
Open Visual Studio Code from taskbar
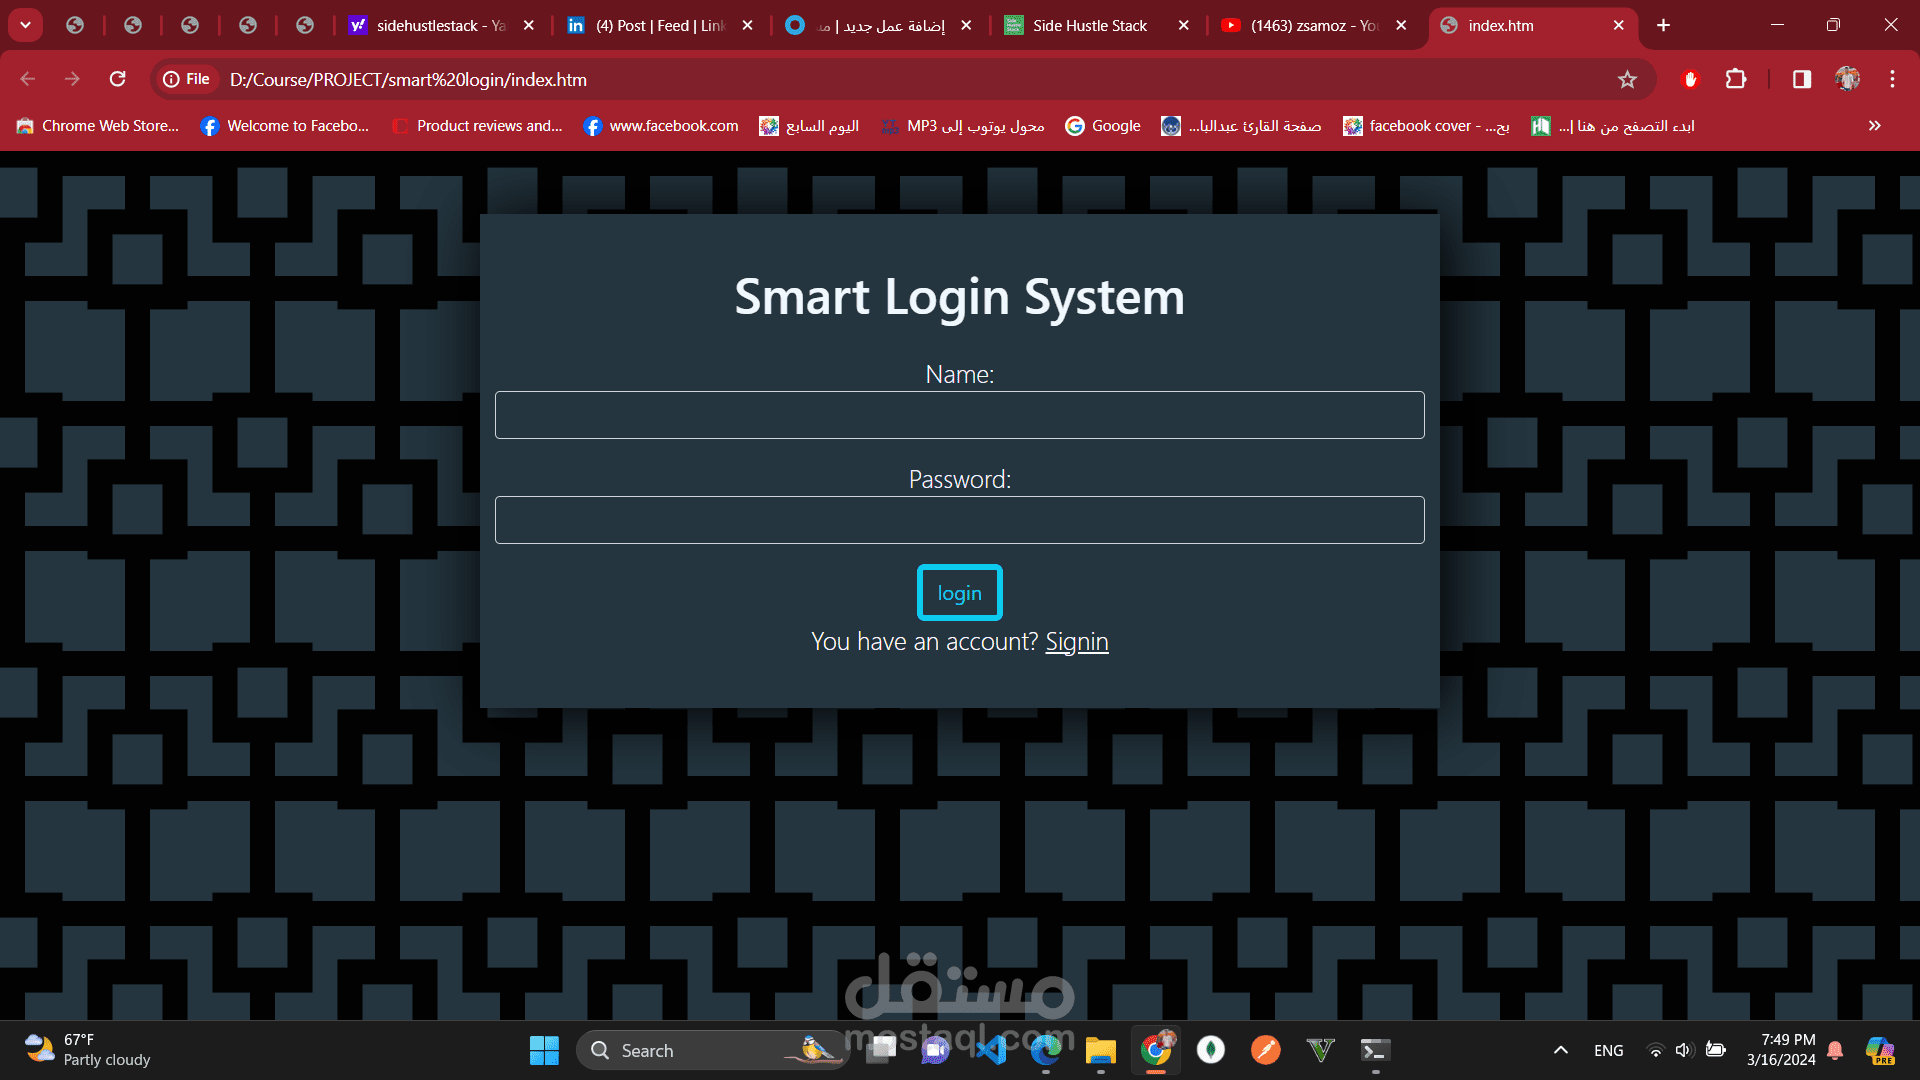(991, 1050)
